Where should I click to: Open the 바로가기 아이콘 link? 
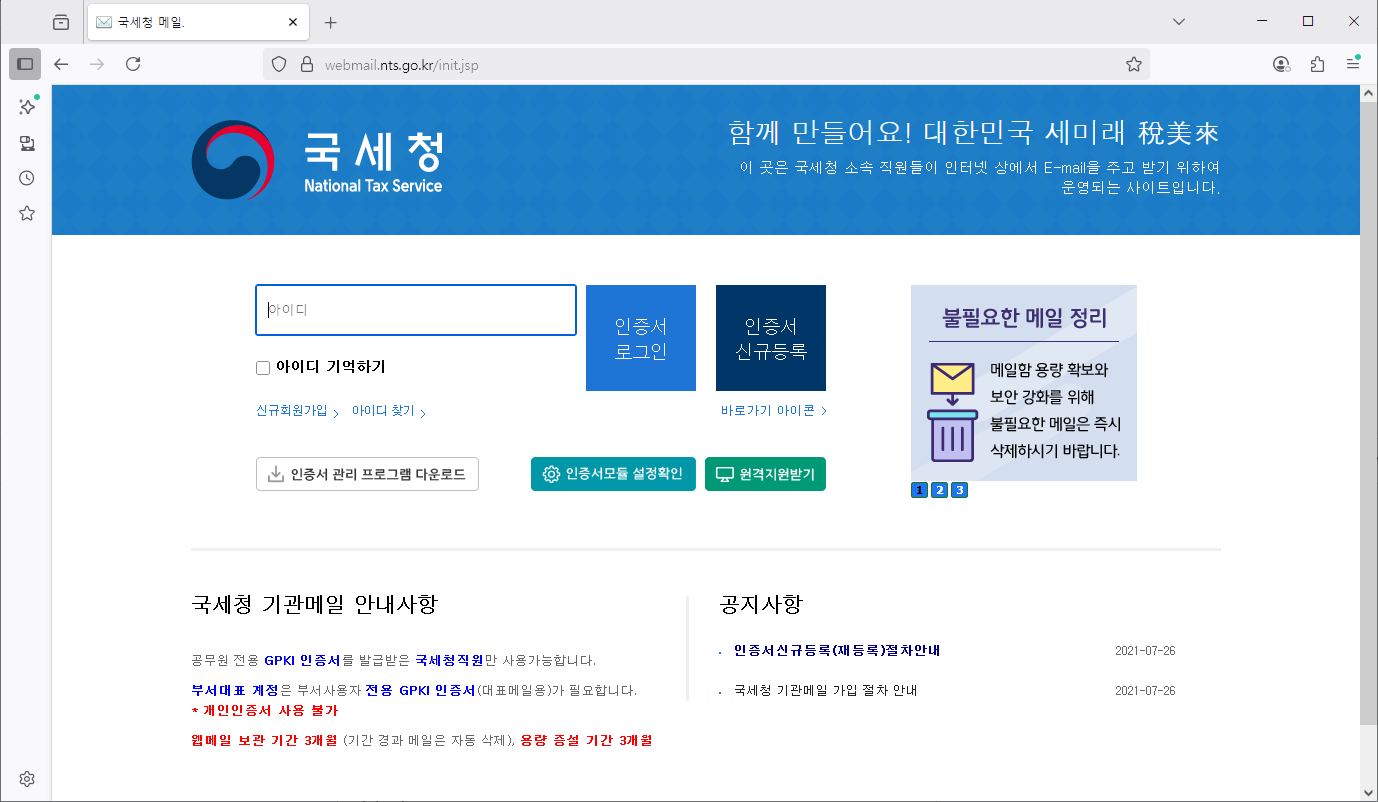(x=773, y=411)
